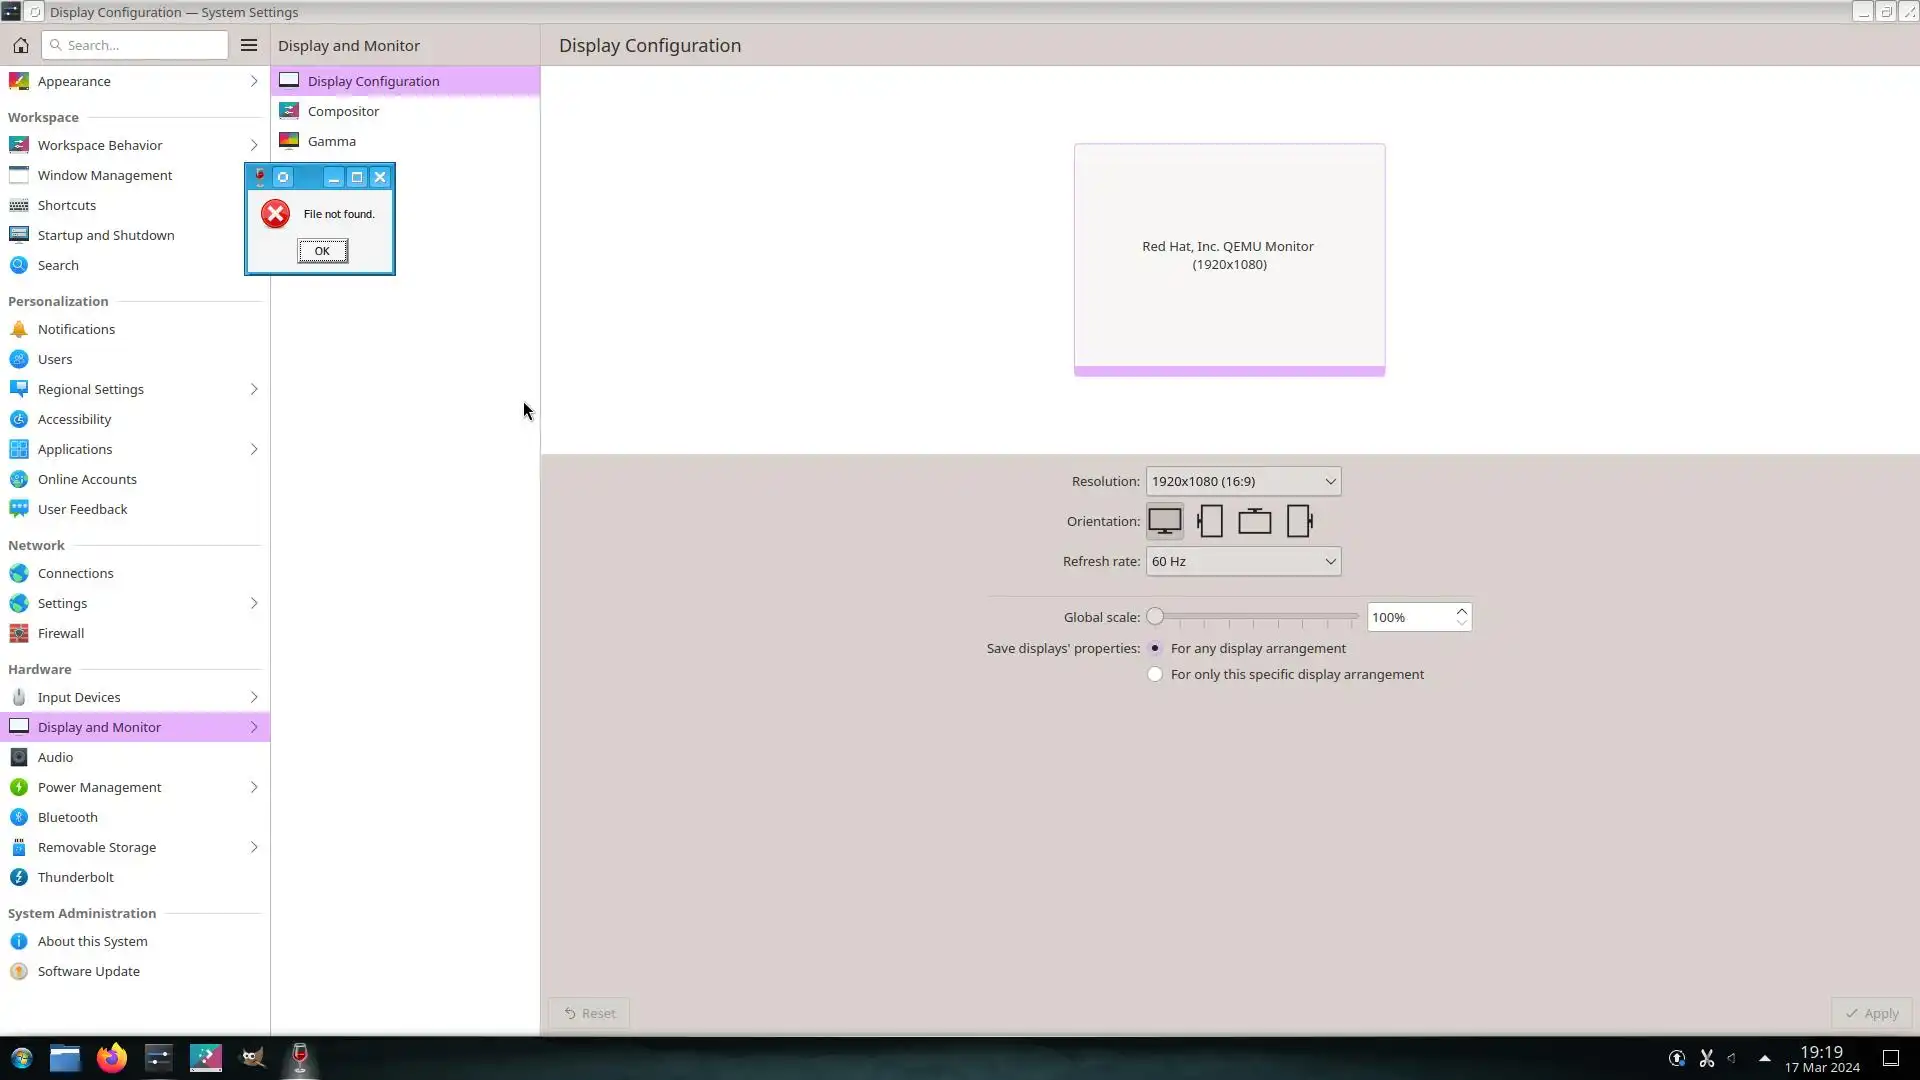Select the portrait right orientation icon

(x=1299, y=521)
